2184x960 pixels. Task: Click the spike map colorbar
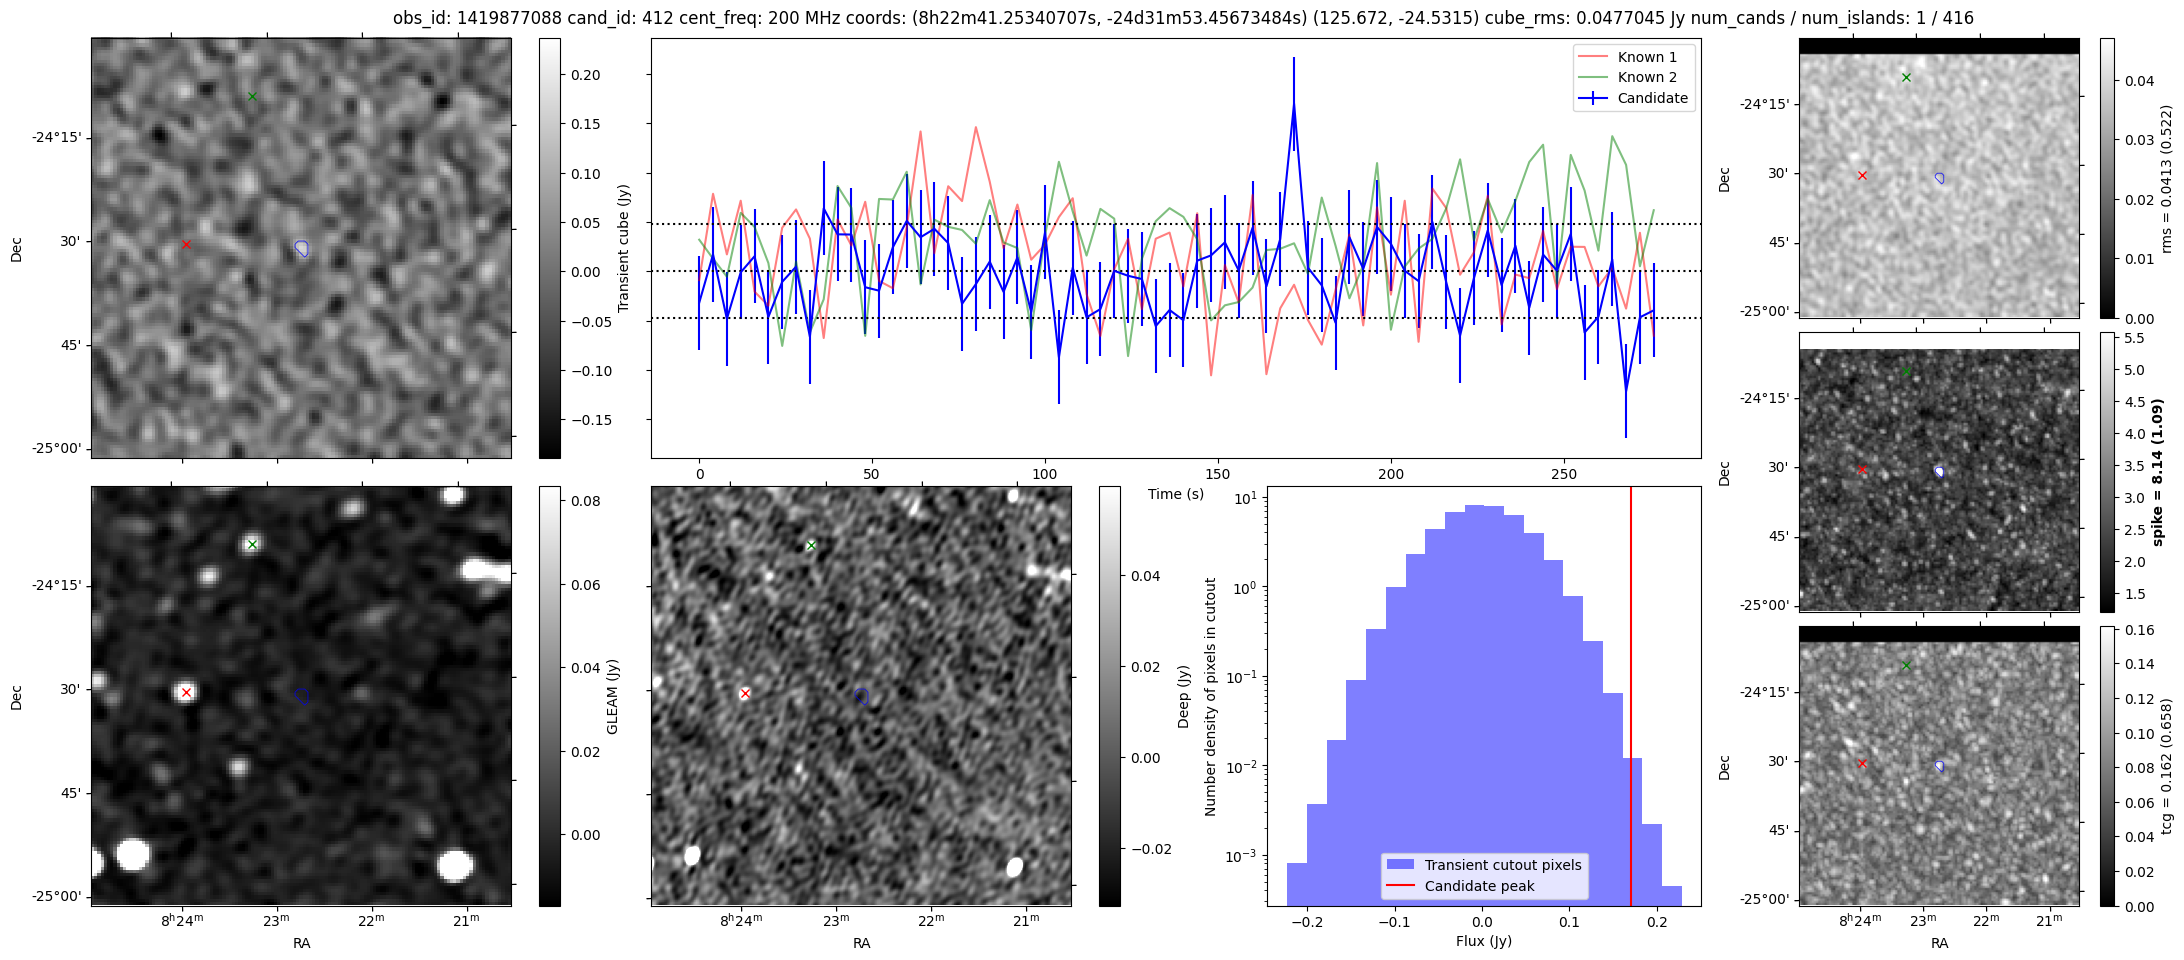click(2107, 472)
